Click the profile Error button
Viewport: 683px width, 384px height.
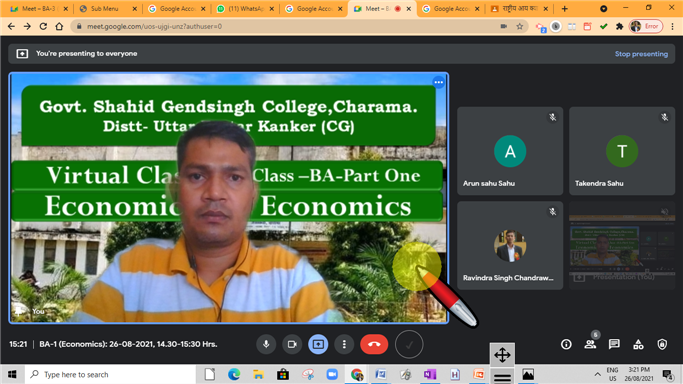click(x=646, y=27)
